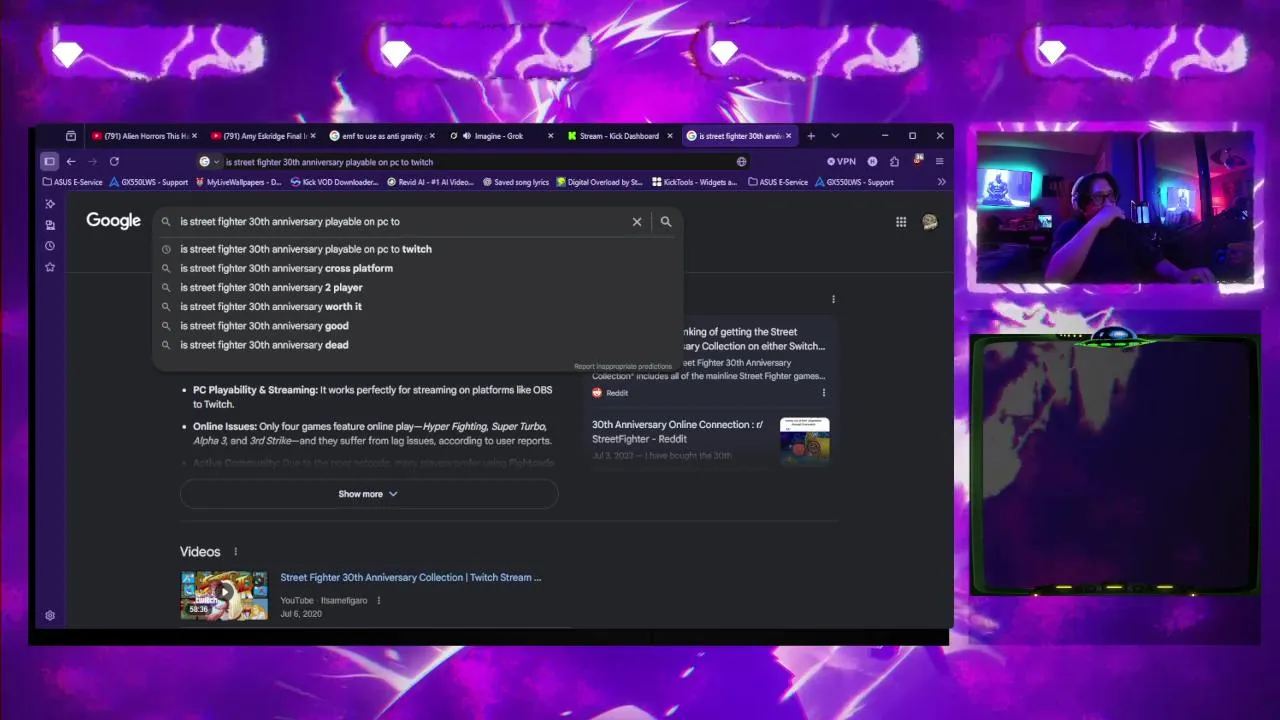
Task: Open the Opera AI sidebar icon
Action: point(50,204)
